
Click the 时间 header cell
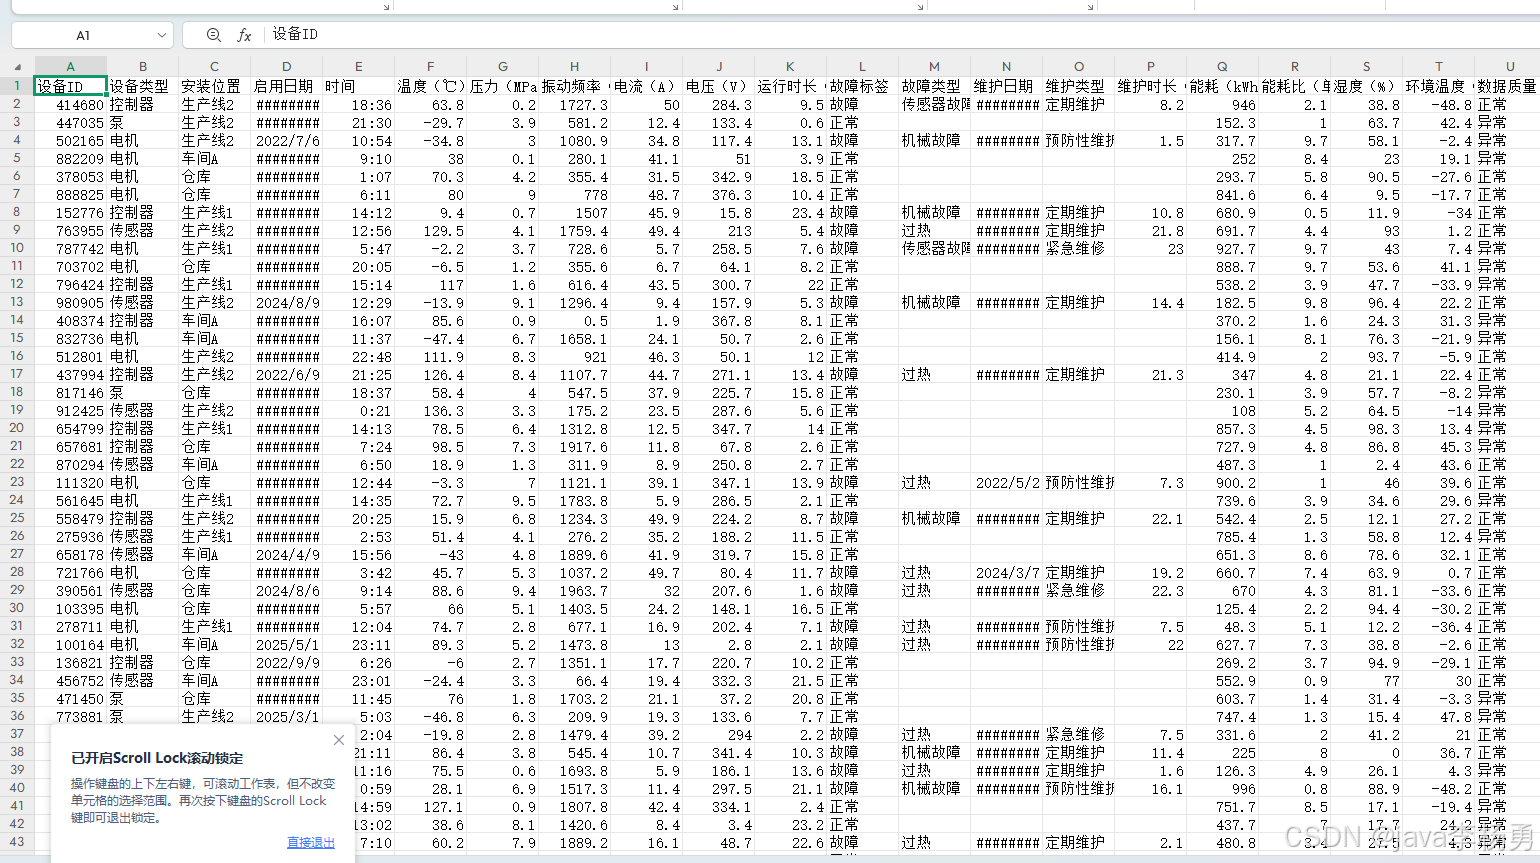click(358, 86)
